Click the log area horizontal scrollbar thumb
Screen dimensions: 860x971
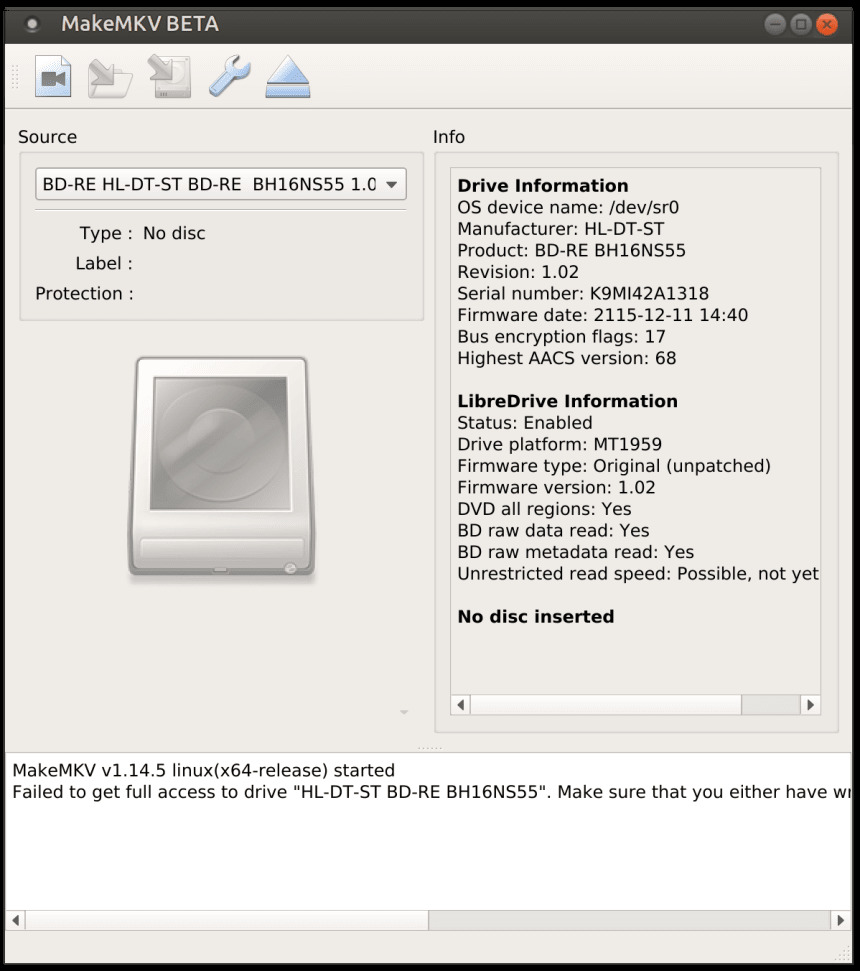click(227, 920)
